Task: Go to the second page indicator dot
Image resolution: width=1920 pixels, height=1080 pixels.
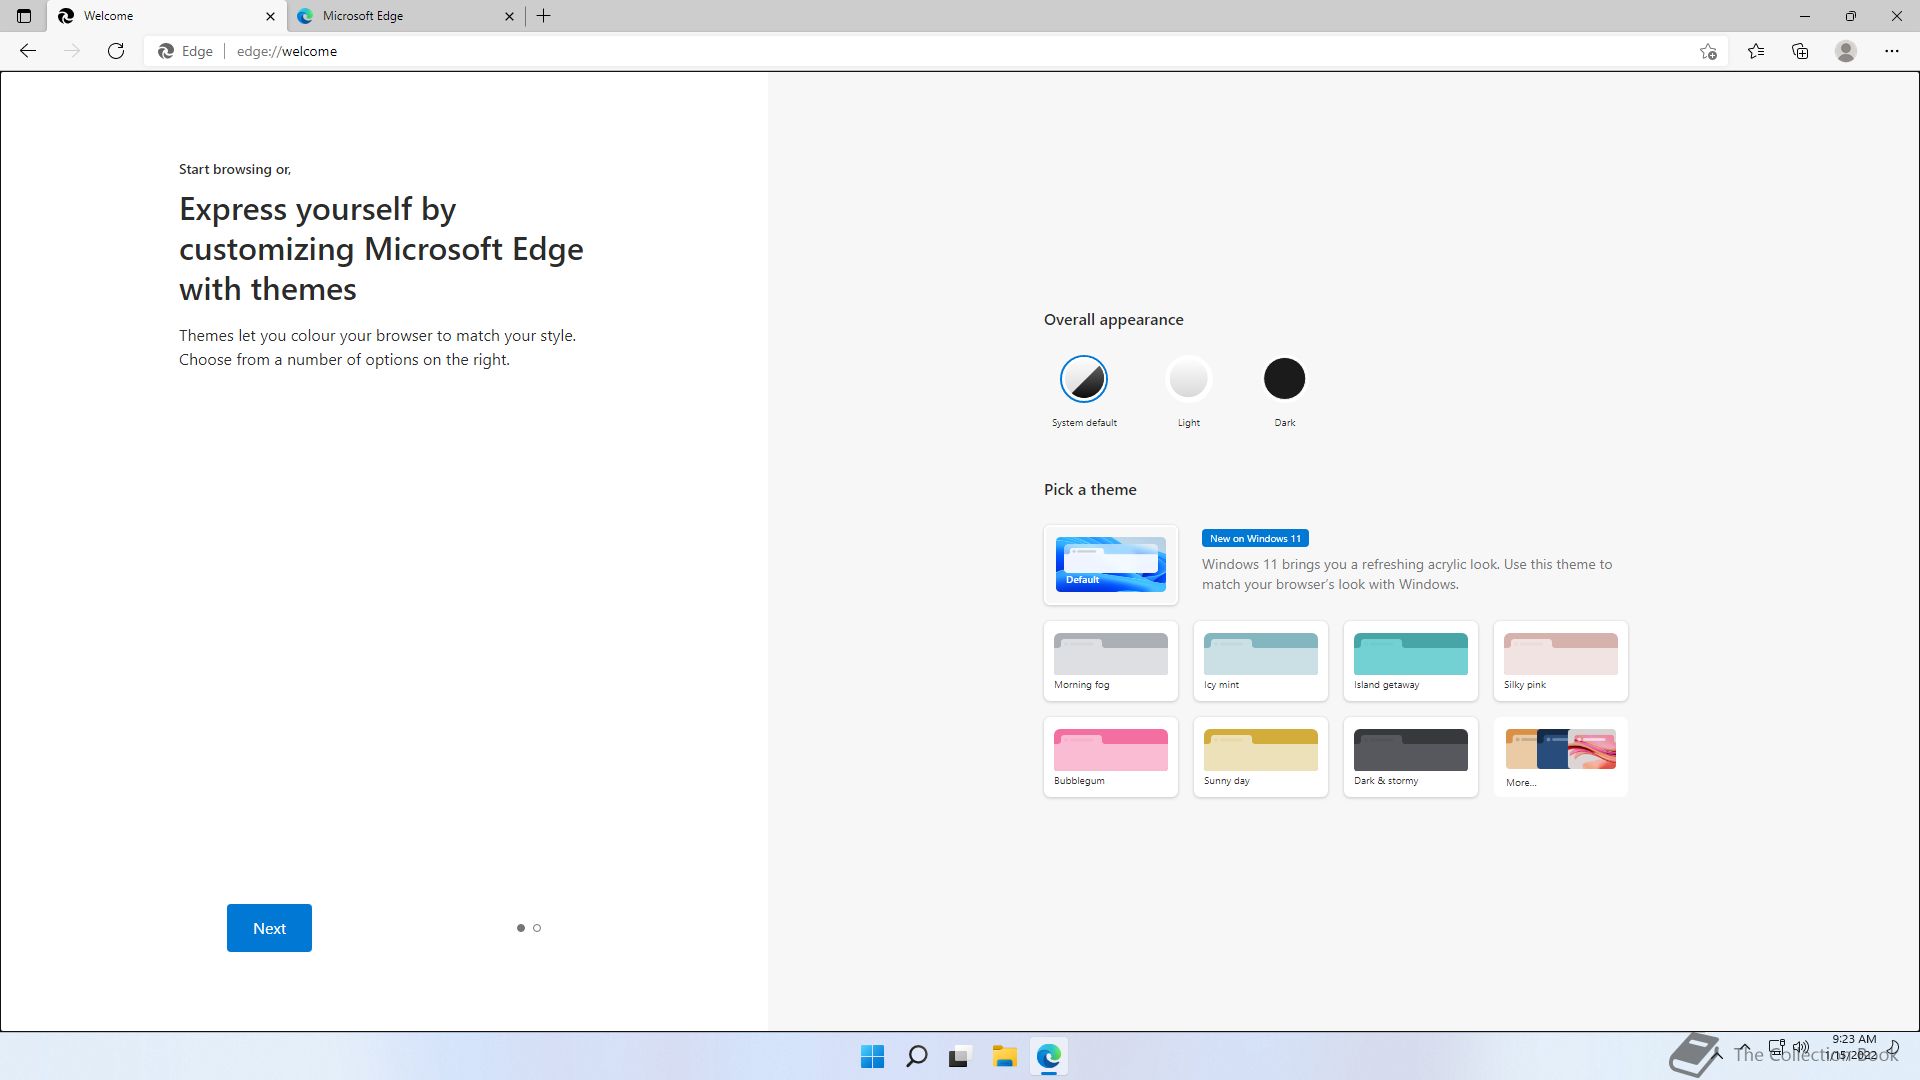Action: 537,928
